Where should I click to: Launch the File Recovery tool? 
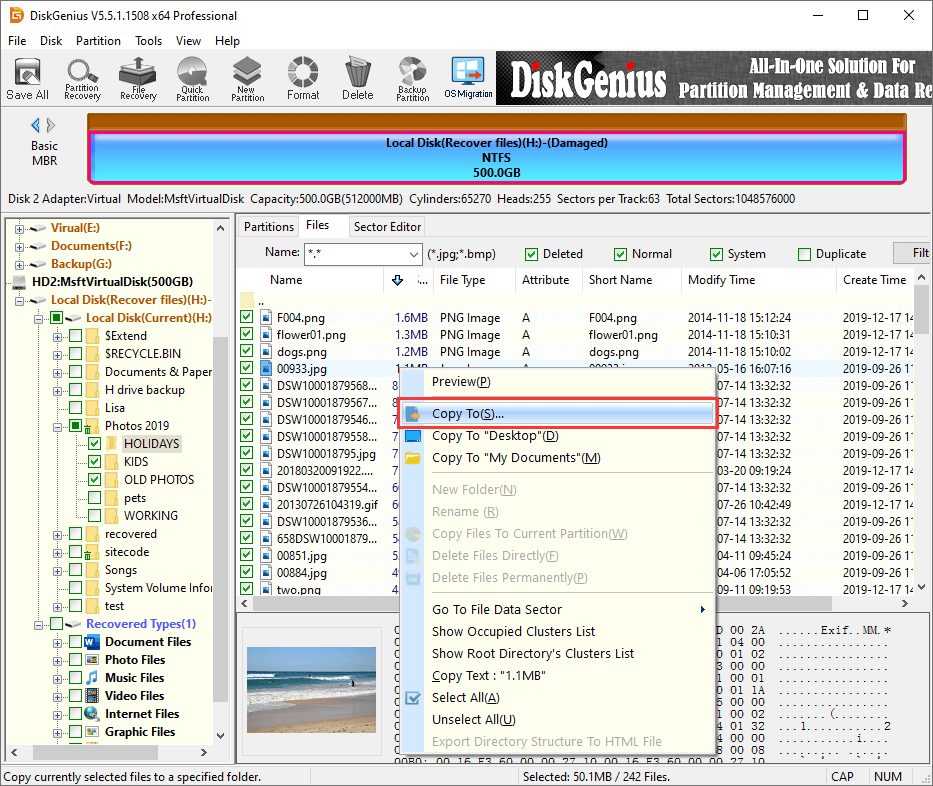[138, 79]
